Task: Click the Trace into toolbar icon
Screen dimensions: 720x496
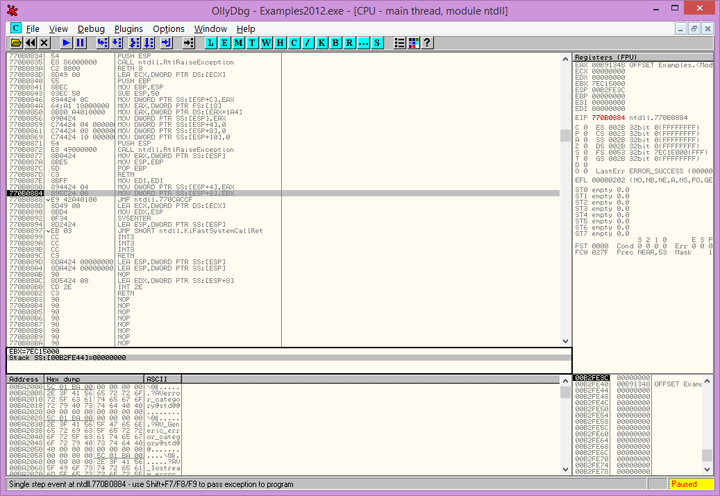Action: 135,43
